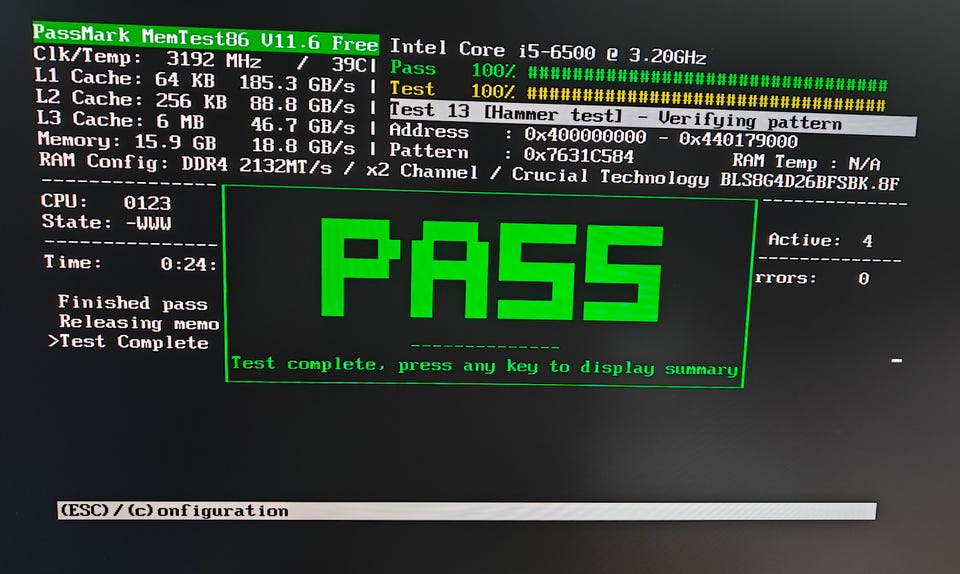Click the green Pass progress bar
Viewport: 960px width, 574px height.
click(707, 78)
